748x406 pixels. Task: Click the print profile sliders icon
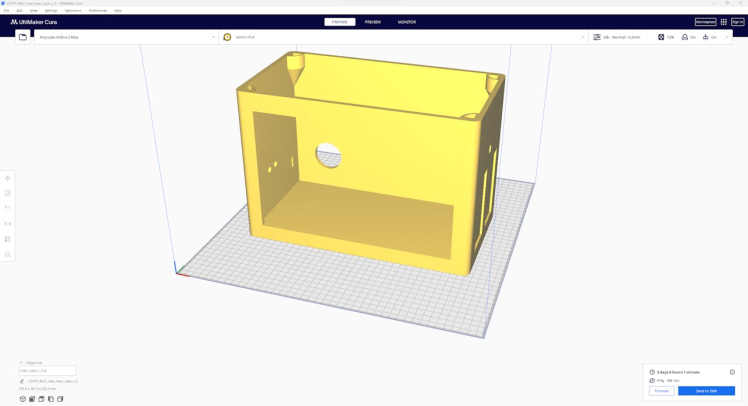[x=597, y=37]
